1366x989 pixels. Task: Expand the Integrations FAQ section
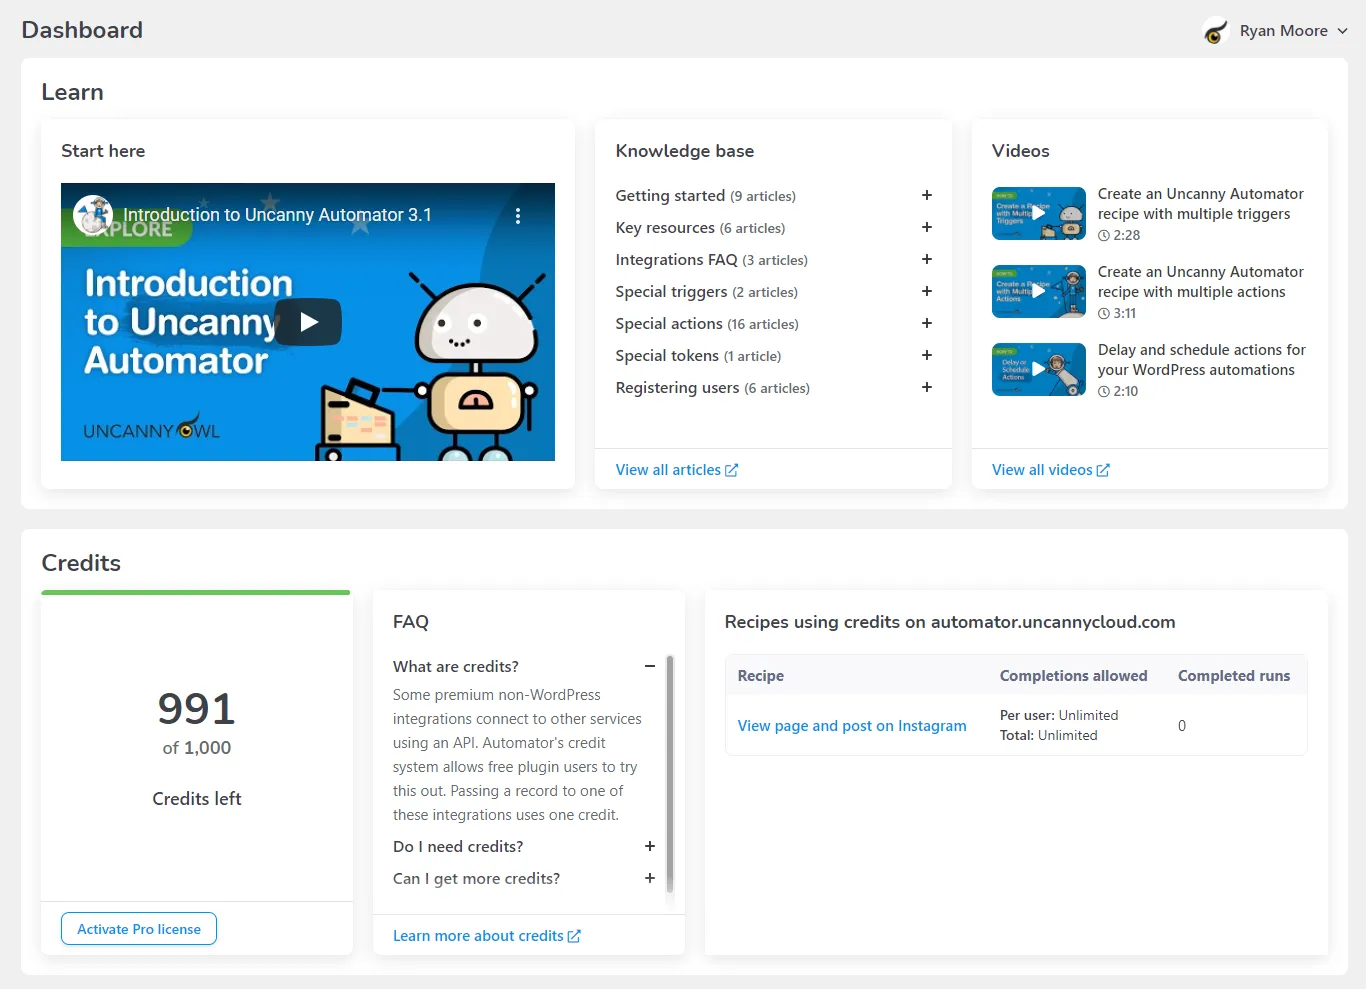926,260
